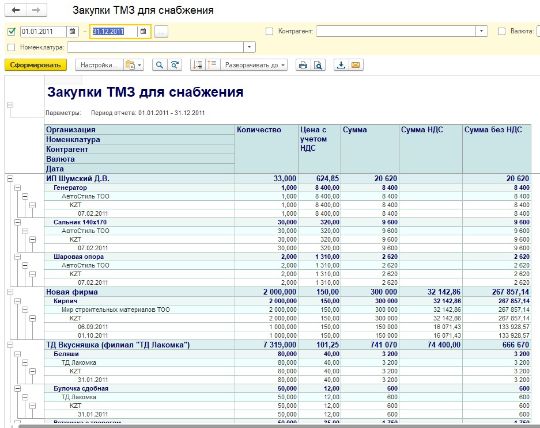Enable the Контрагент filter checkbox

[269, 31]
